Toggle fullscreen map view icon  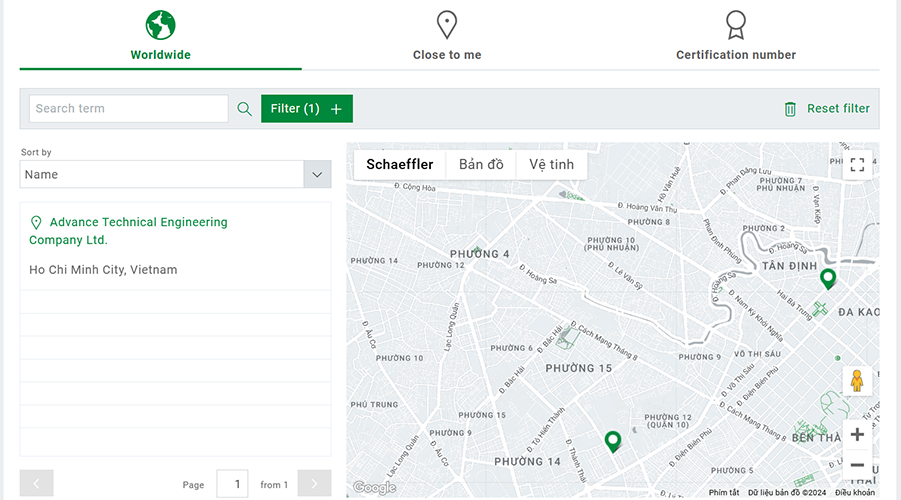tap(857, 165)
